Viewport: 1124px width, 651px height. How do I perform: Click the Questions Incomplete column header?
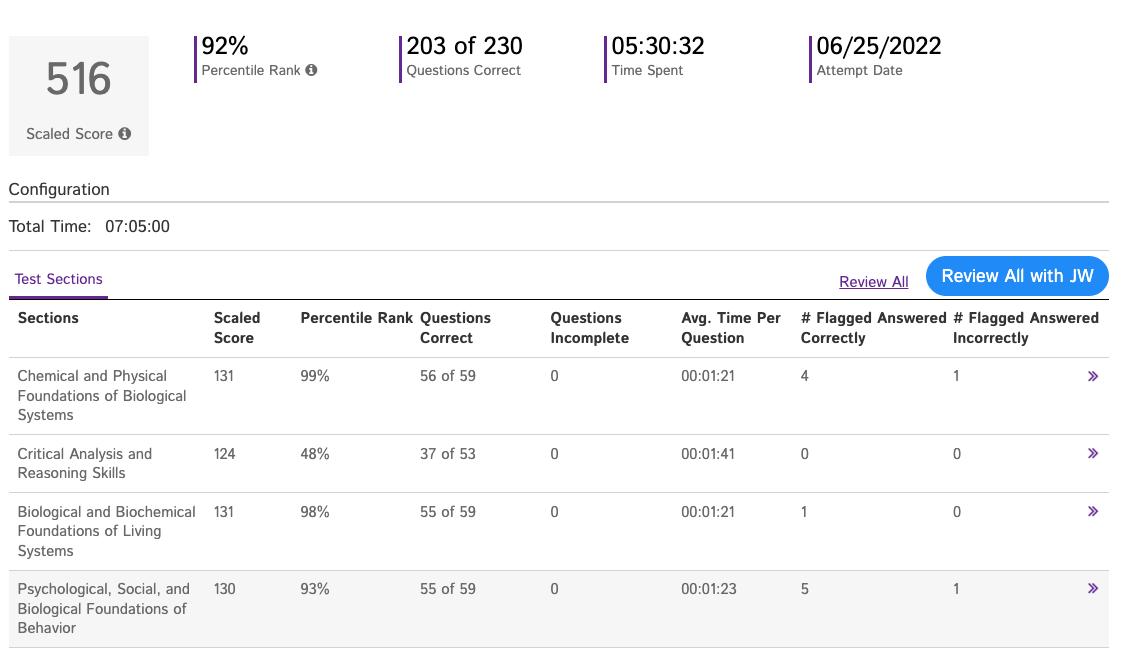[x=590, y=328]
